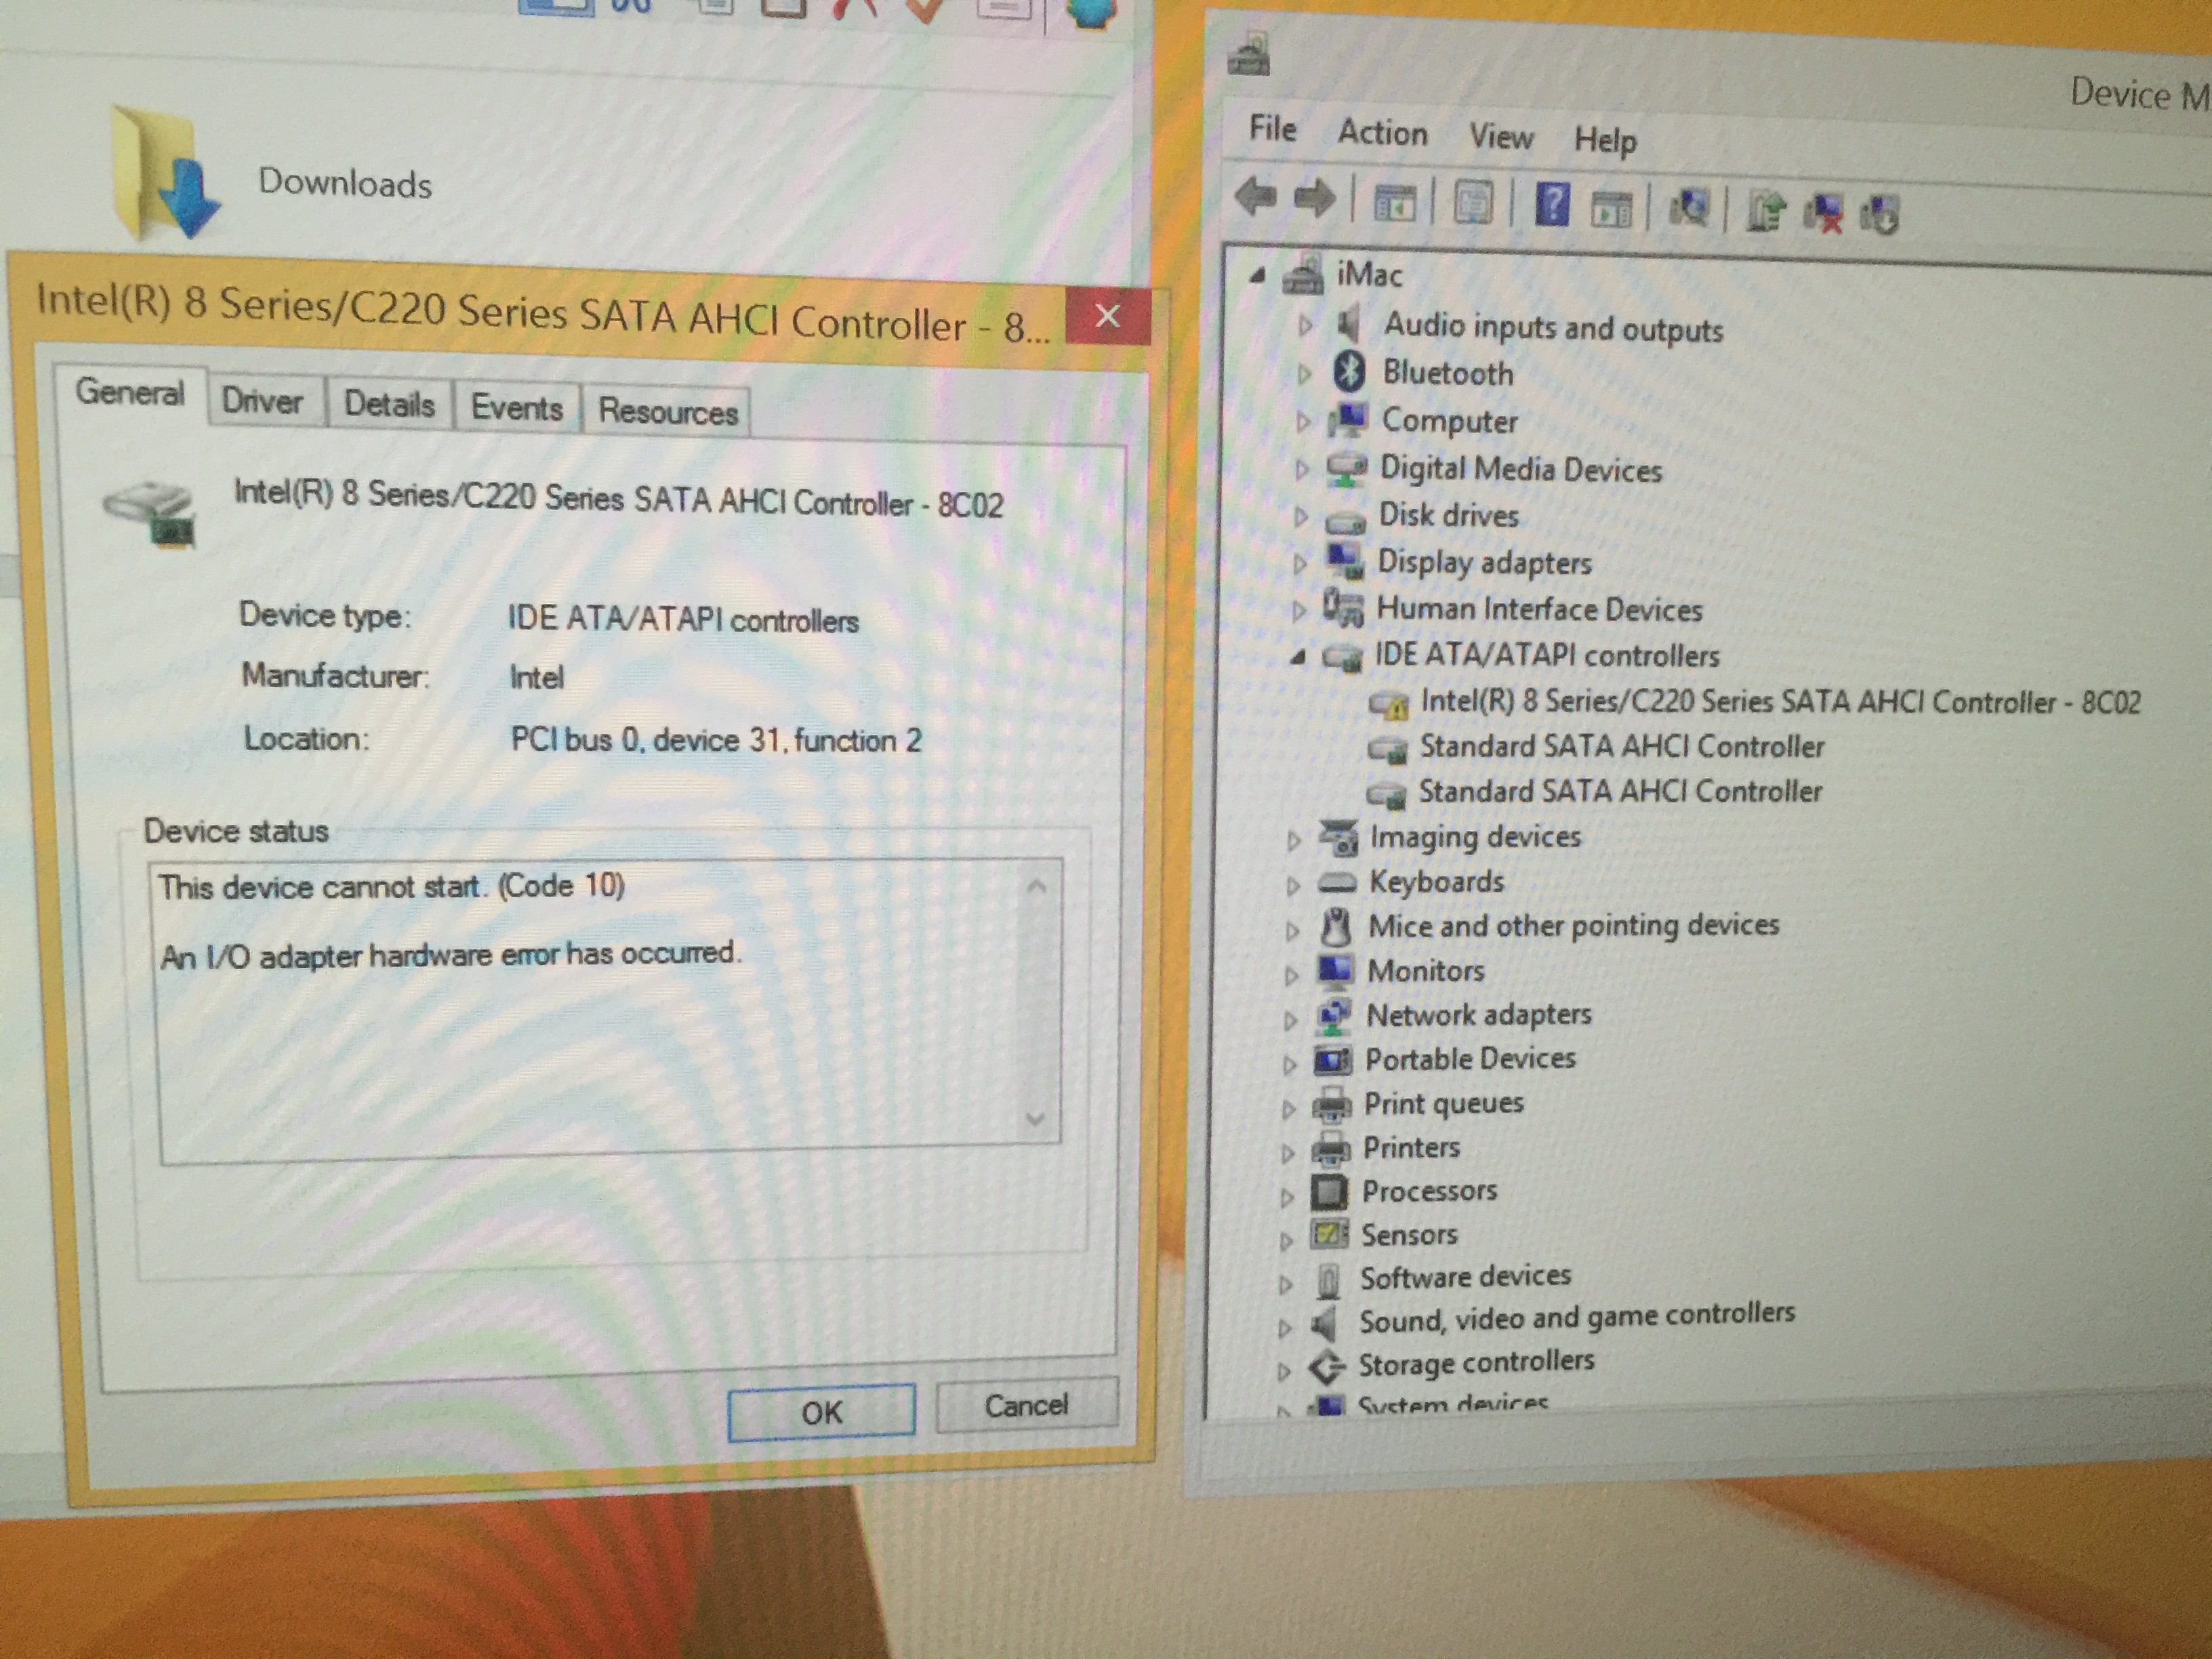The width and height of the screenshot is (2212, 1659).
Task: Click the Properties toolbar icon
Action: [x=1473, y=203]
